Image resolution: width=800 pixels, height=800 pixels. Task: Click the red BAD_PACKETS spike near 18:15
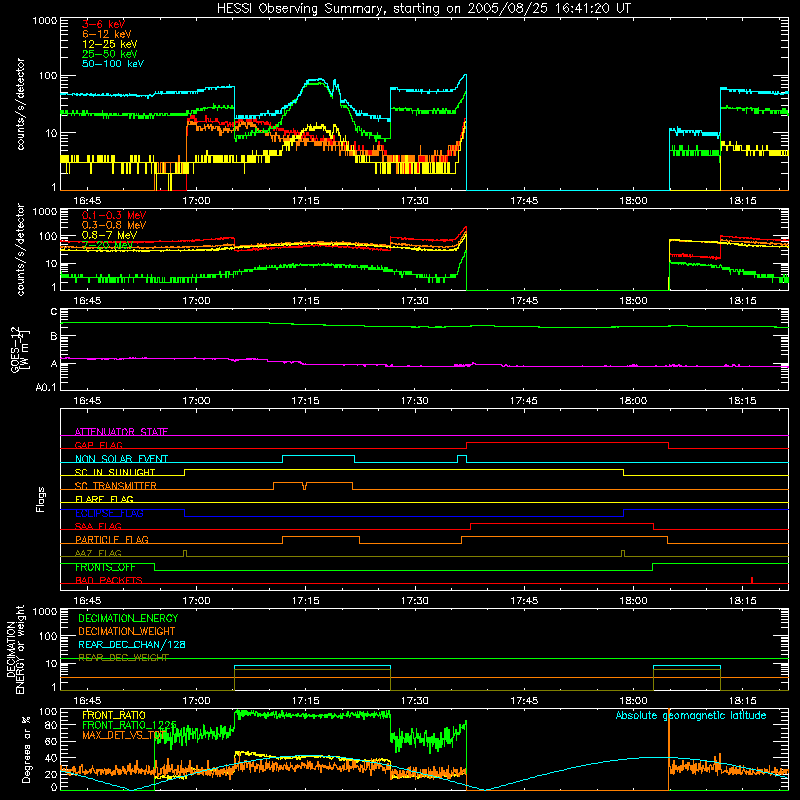tap(752, 580)
